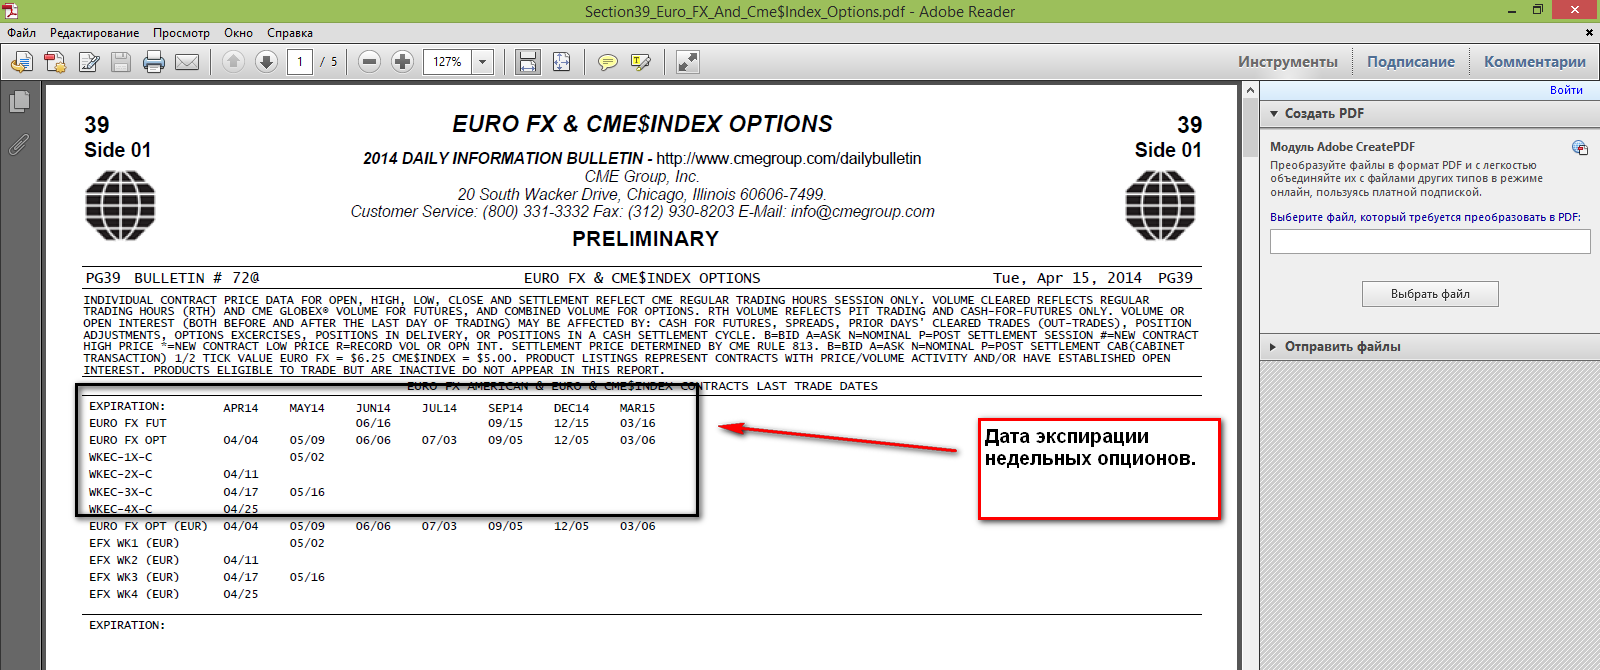1600x670 pixels.
Task: Click the left CME globe logo
Action: click(120, 205)
